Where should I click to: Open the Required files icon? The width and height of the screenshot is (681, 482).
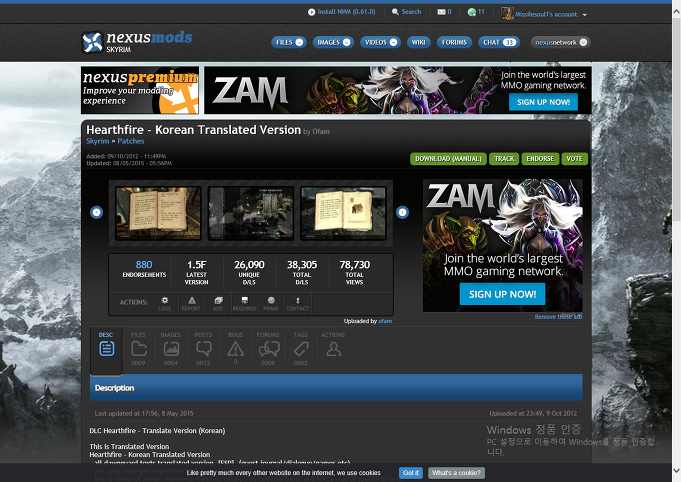(x=245, y=304)
